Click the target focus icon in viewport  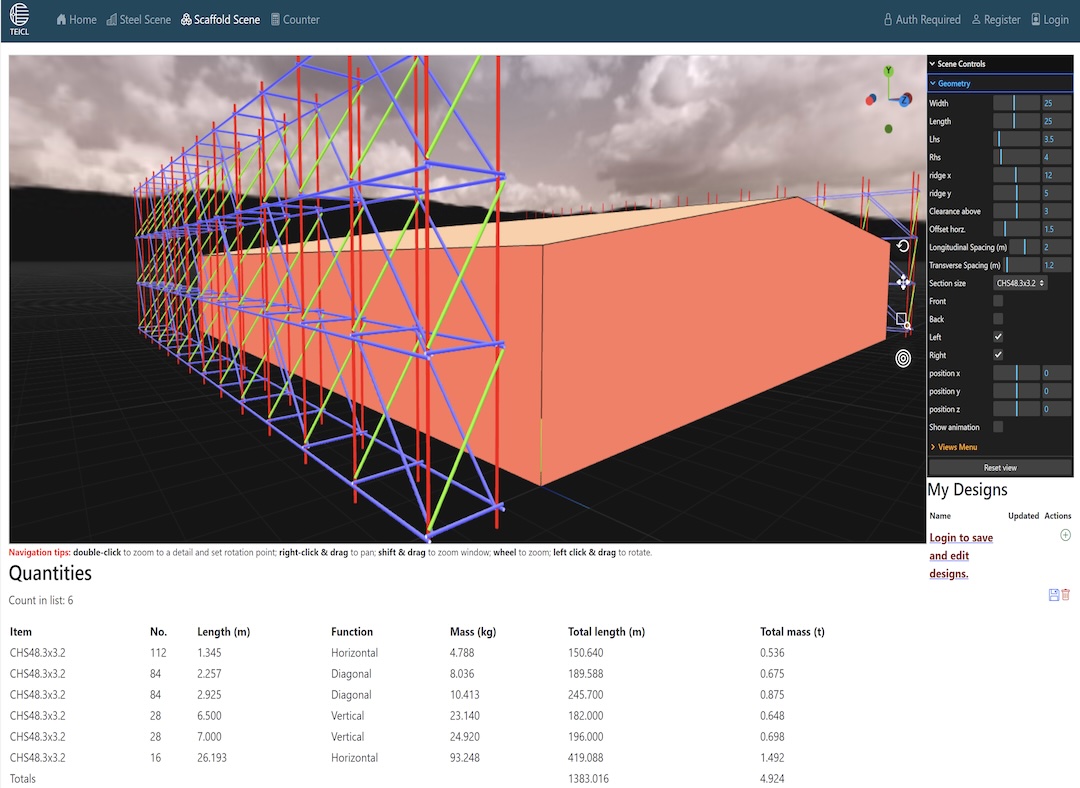click(903, 358)
